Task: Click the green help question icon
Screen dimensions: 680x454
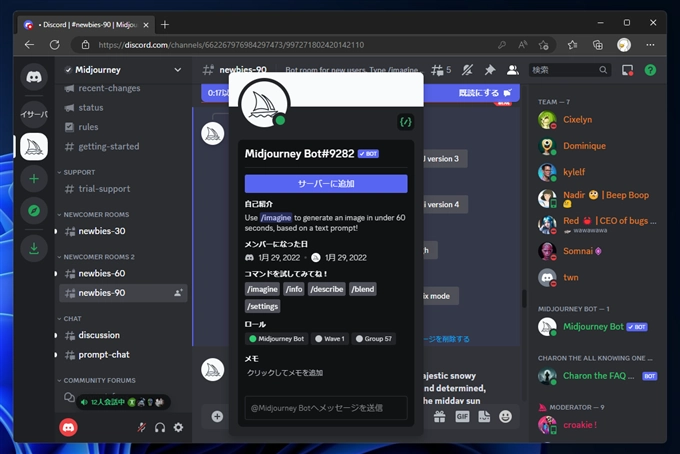Action: point(650,70)
